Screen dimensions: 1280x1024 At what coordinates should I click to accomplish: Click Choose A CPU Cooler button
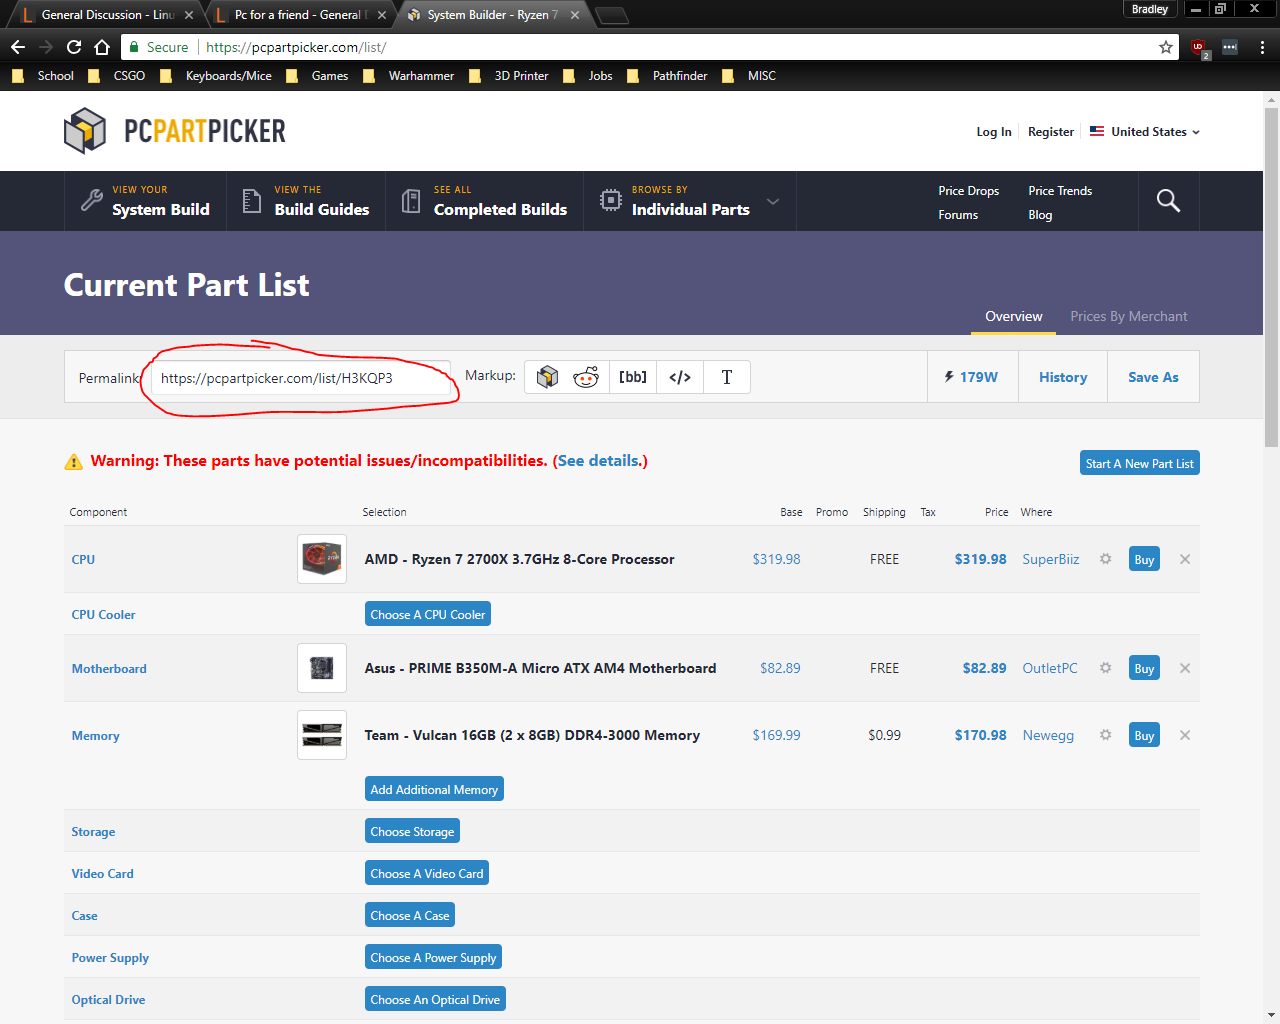tap(428, 614)
